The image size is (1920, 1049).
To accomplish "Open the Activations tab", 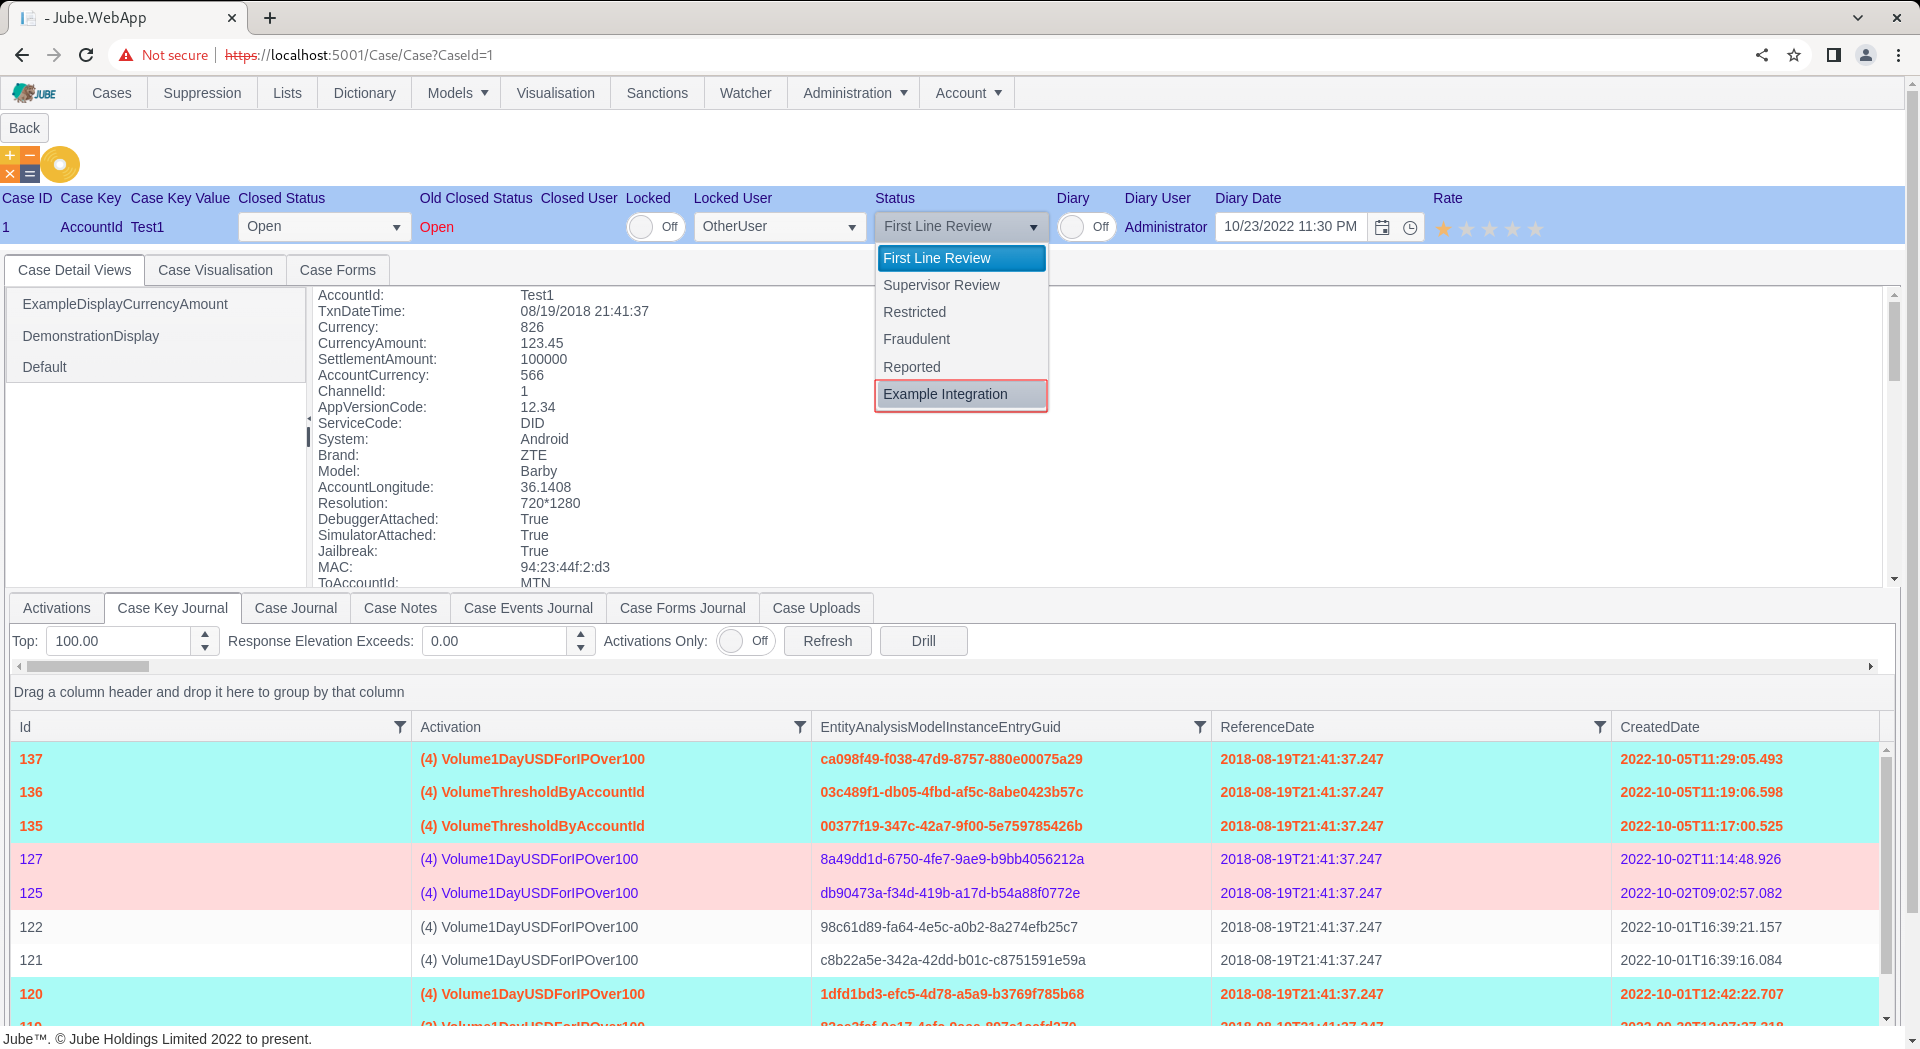I will pyautogui.click(x=57, y=608).
